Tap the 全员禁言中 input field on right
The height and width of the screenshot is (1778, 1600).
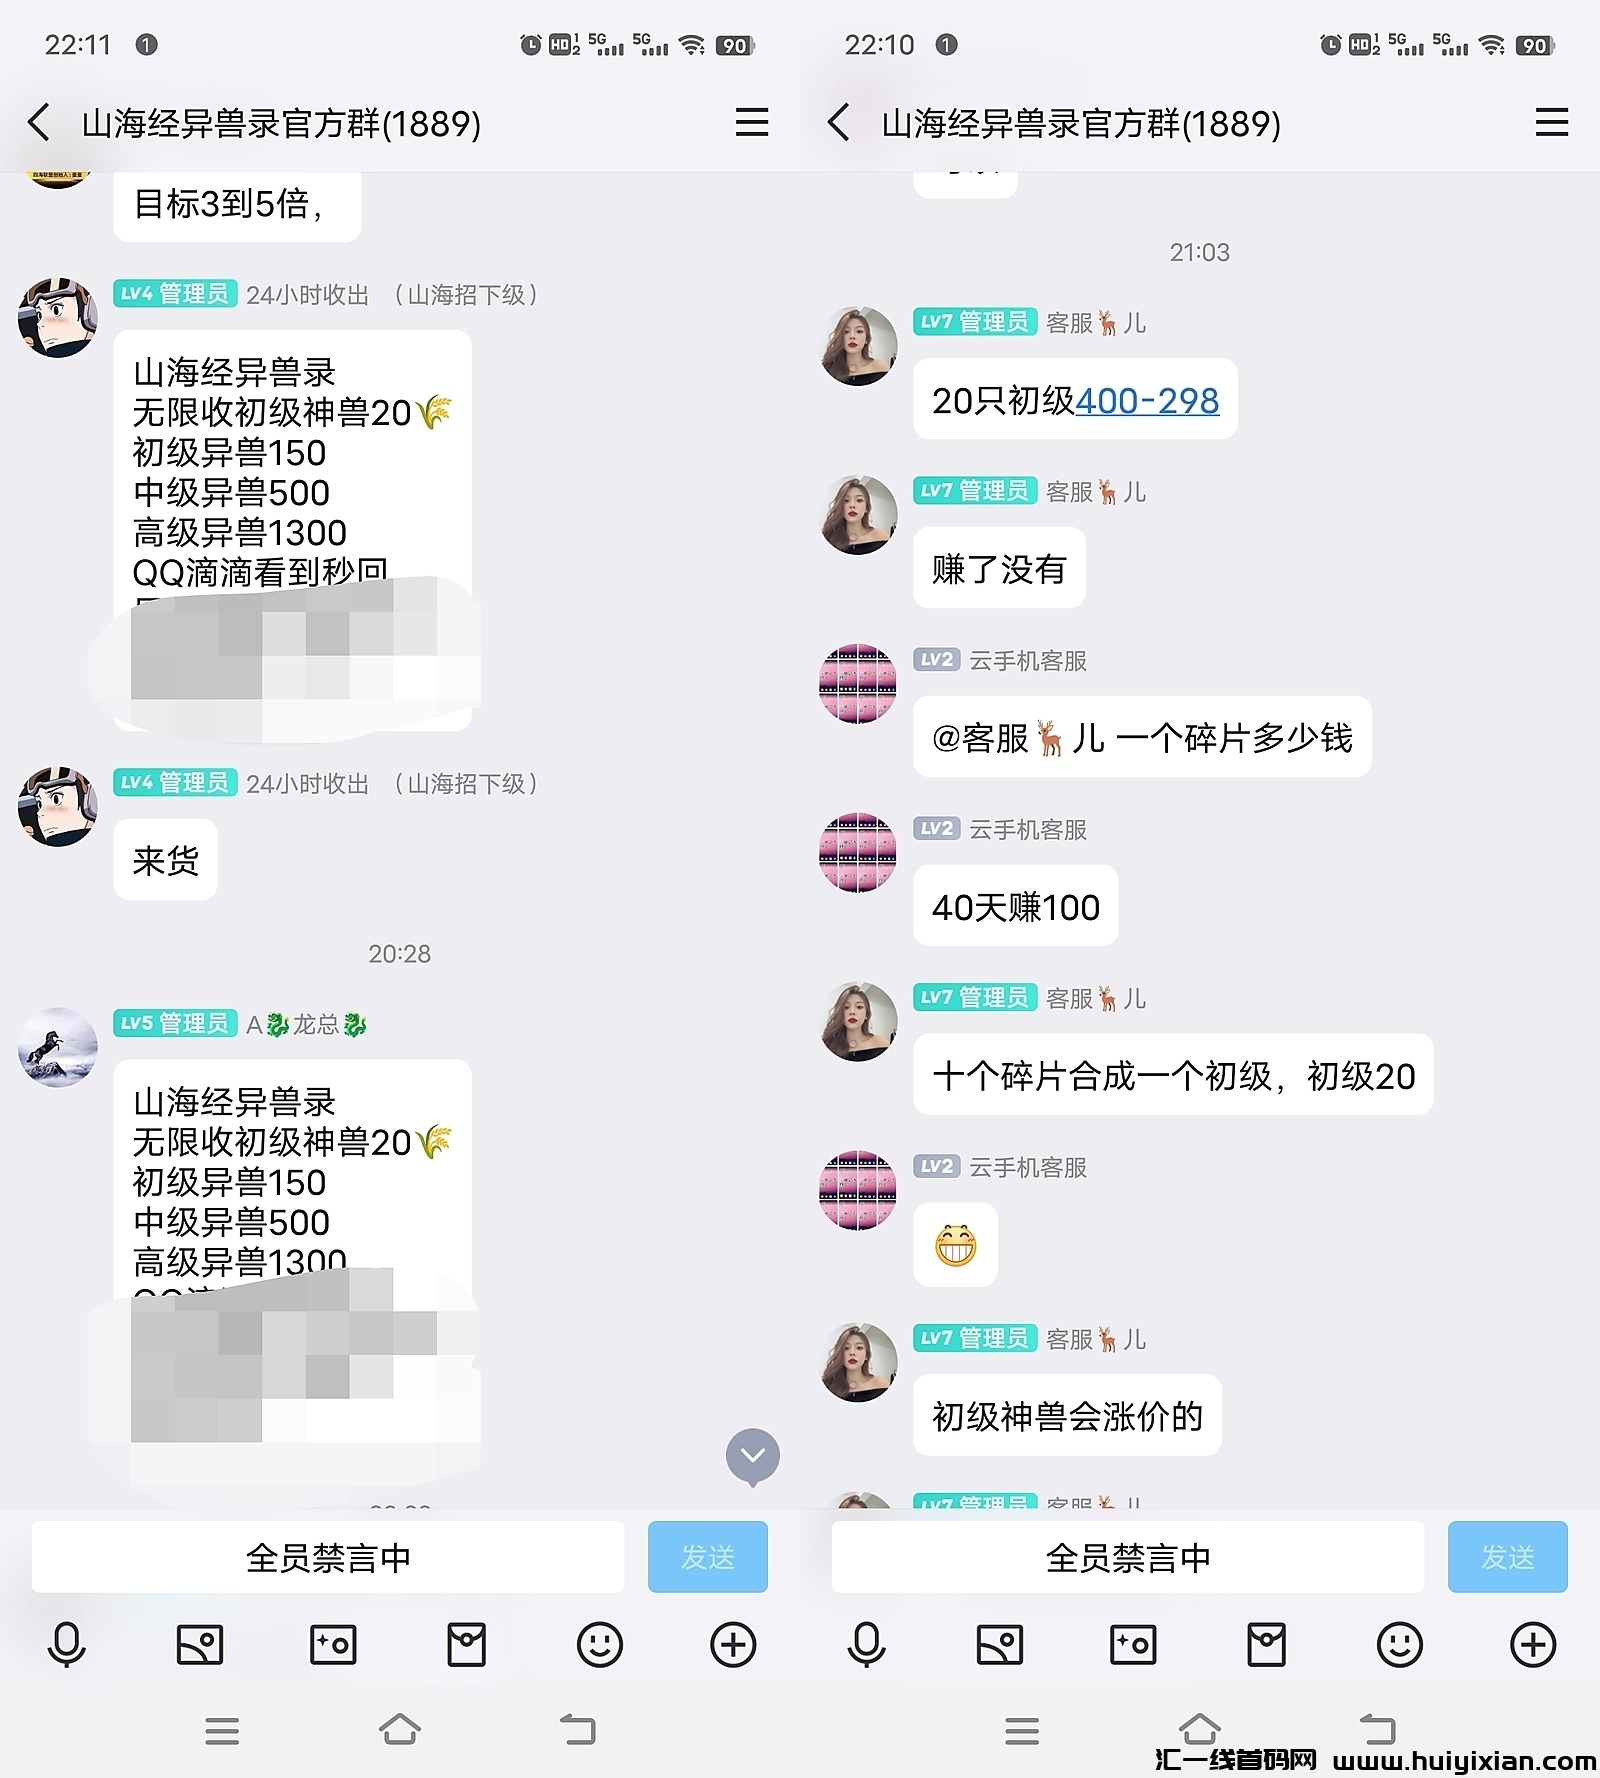pyautogui.click(x=1128, y=1557)
